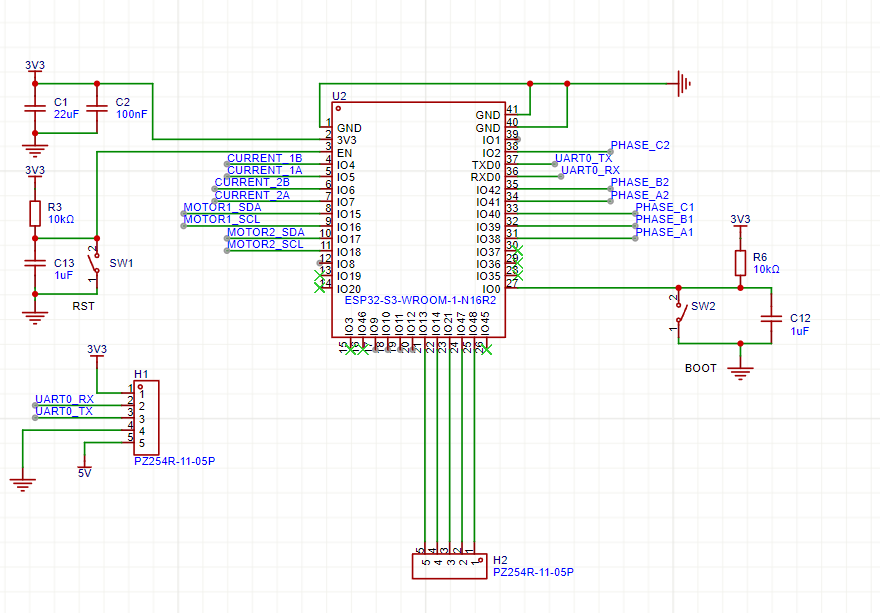Select the MOTOR2_SCL net label
The image size is (880, 613).
click(x=265, y=244)
